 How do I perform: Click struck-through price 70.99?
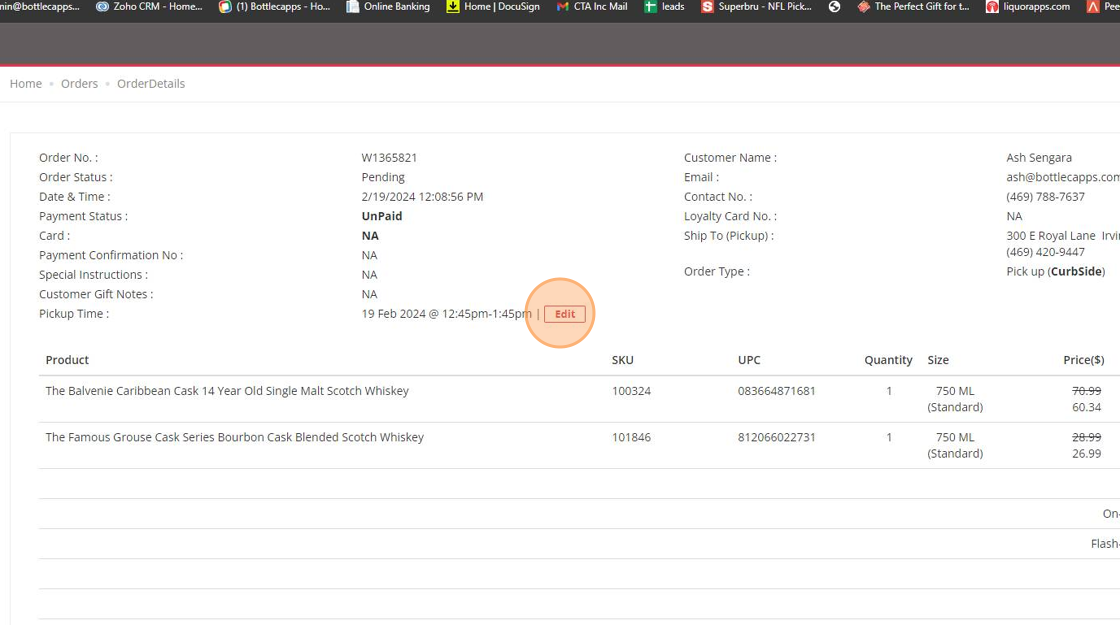click(x=1086, y=391)
